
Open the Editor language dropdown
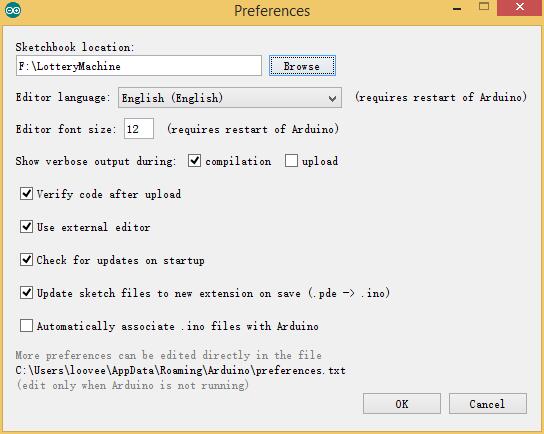(230, 97)
